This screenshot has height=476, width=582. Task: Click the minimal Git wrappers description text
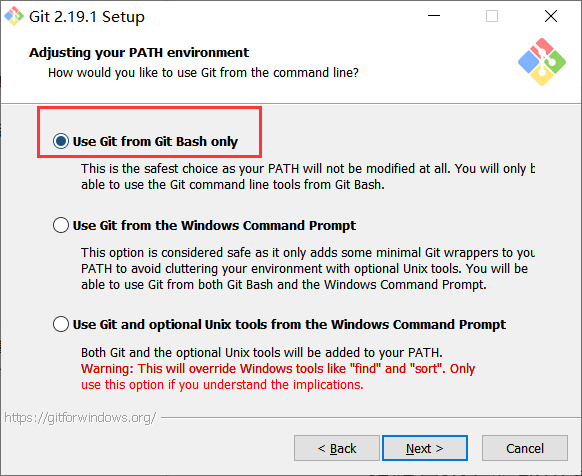308,268
